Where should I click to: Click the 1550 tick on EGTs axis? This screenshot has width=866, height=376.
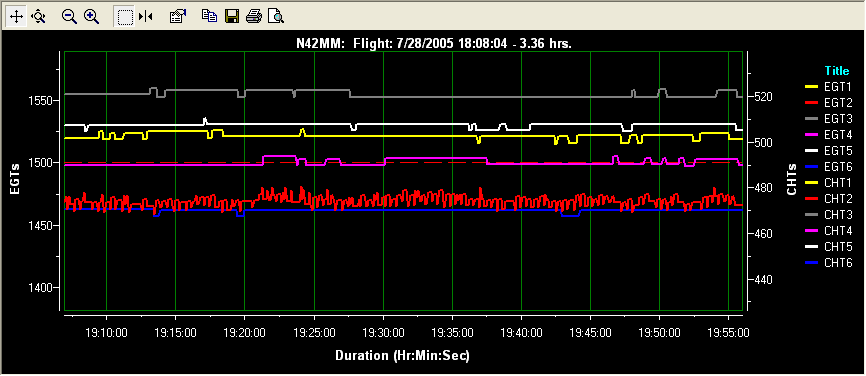[40, 101]
